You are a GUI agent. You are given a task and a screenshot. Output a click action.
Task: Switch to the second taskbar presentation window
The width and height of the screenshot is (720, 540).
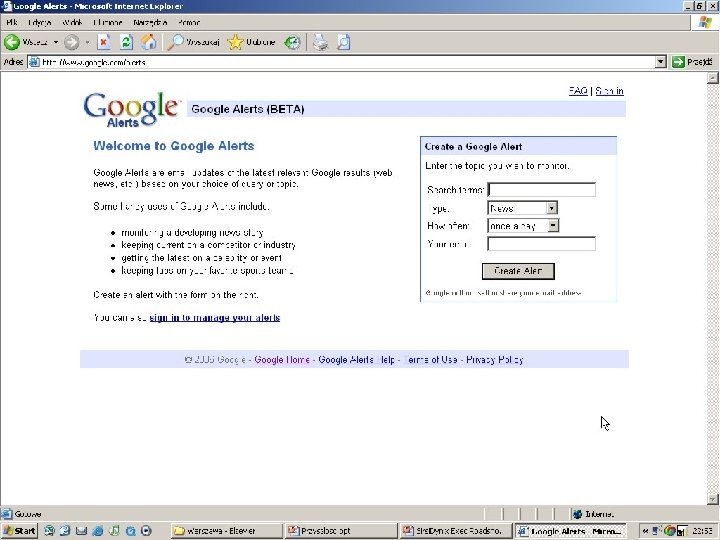click(x=341, y=531)
